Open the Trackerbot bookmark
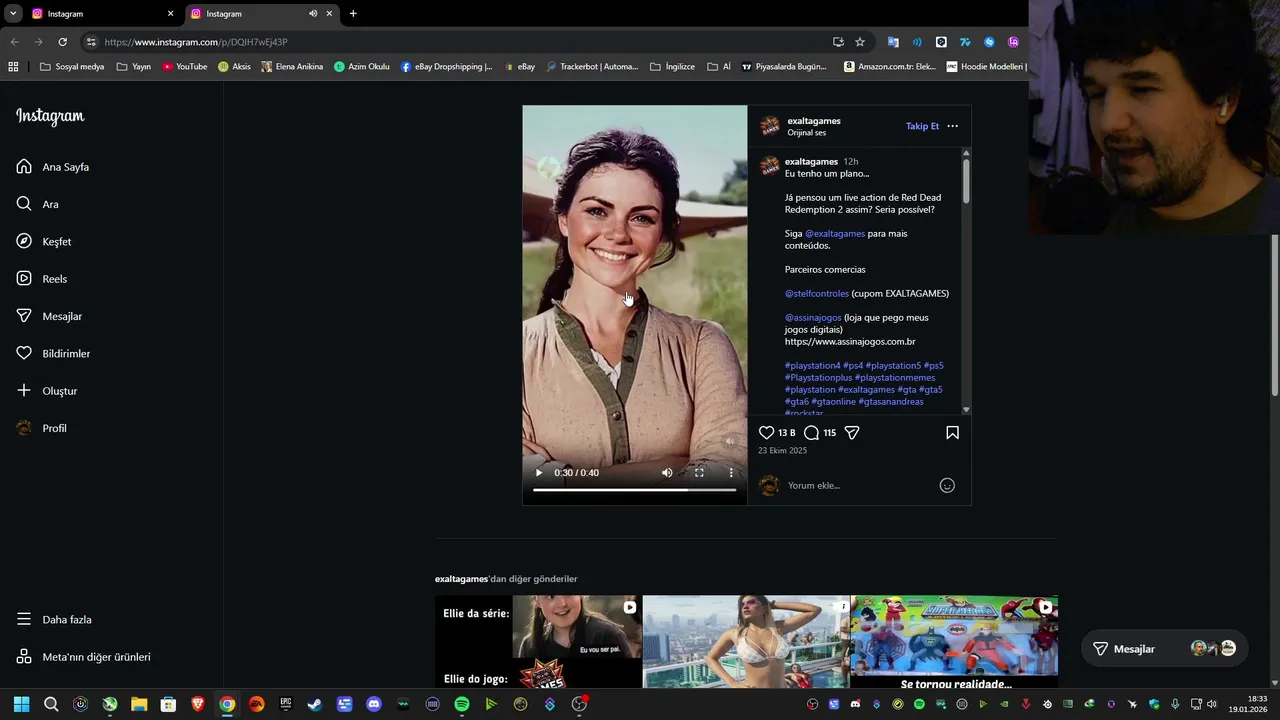Viewport: 1280px width, 720px height. 590,67
